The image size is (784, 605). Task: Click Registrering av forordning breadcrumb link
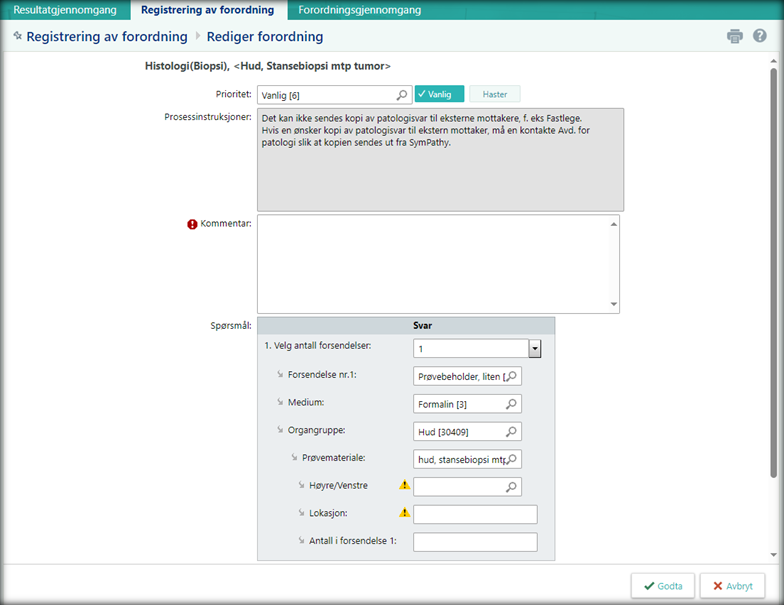coord(107,37)
